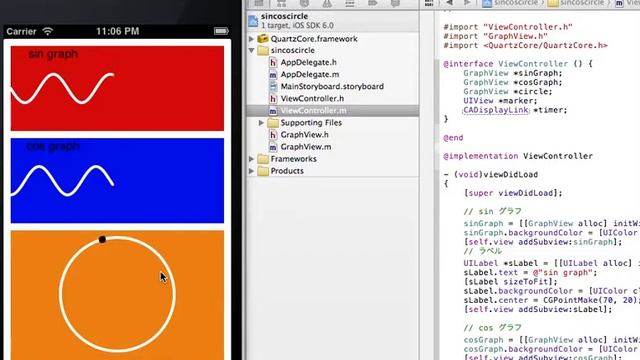Select ViewController.m in the navigator

[313, 111]
